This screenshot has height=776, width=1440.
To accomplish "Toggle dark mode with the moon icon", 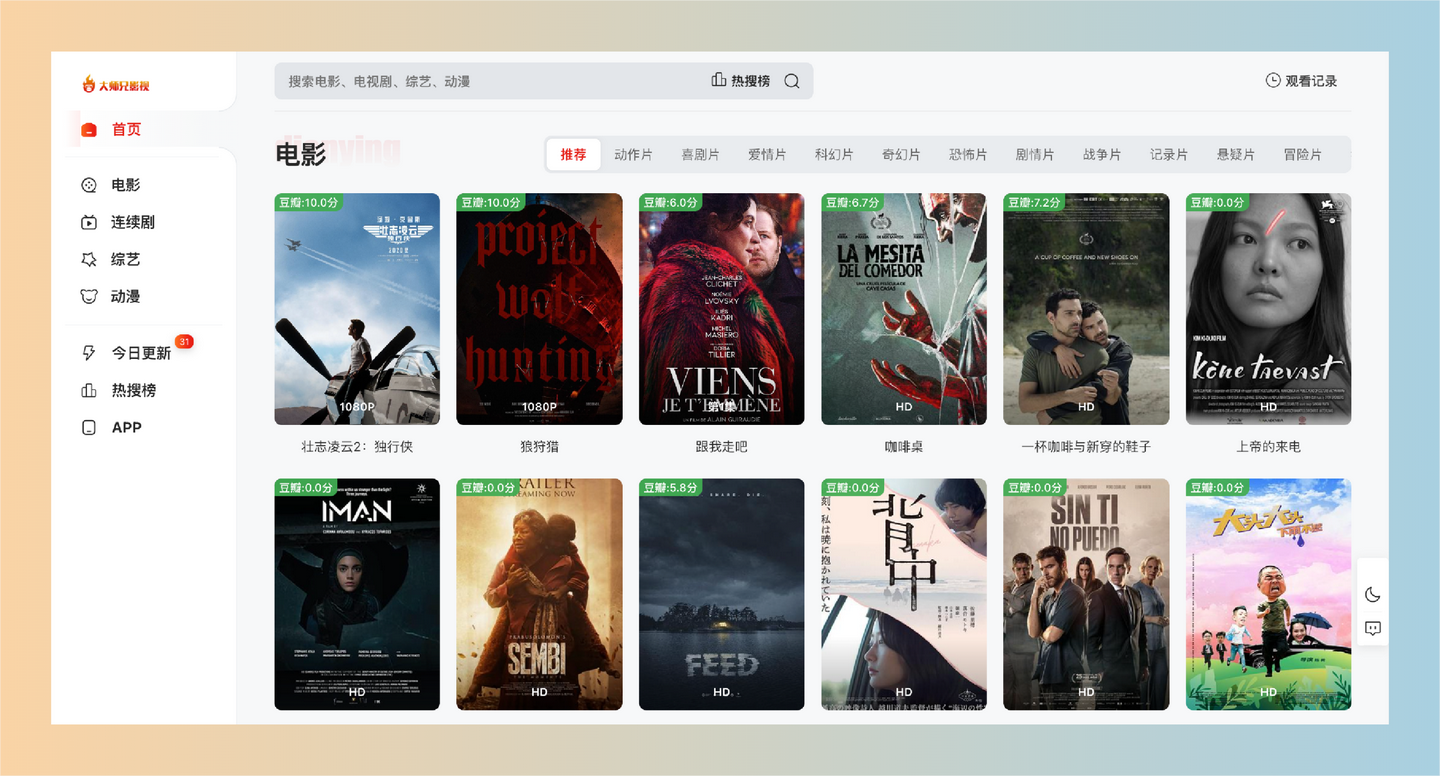I will pyautogui.click(x=1373, y=595).
